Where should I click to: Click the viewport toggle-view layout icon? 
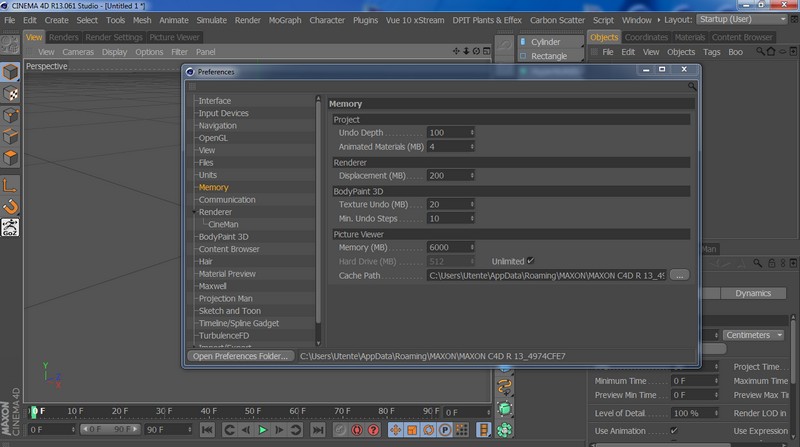pyautogui.click(x=487, y=51)
